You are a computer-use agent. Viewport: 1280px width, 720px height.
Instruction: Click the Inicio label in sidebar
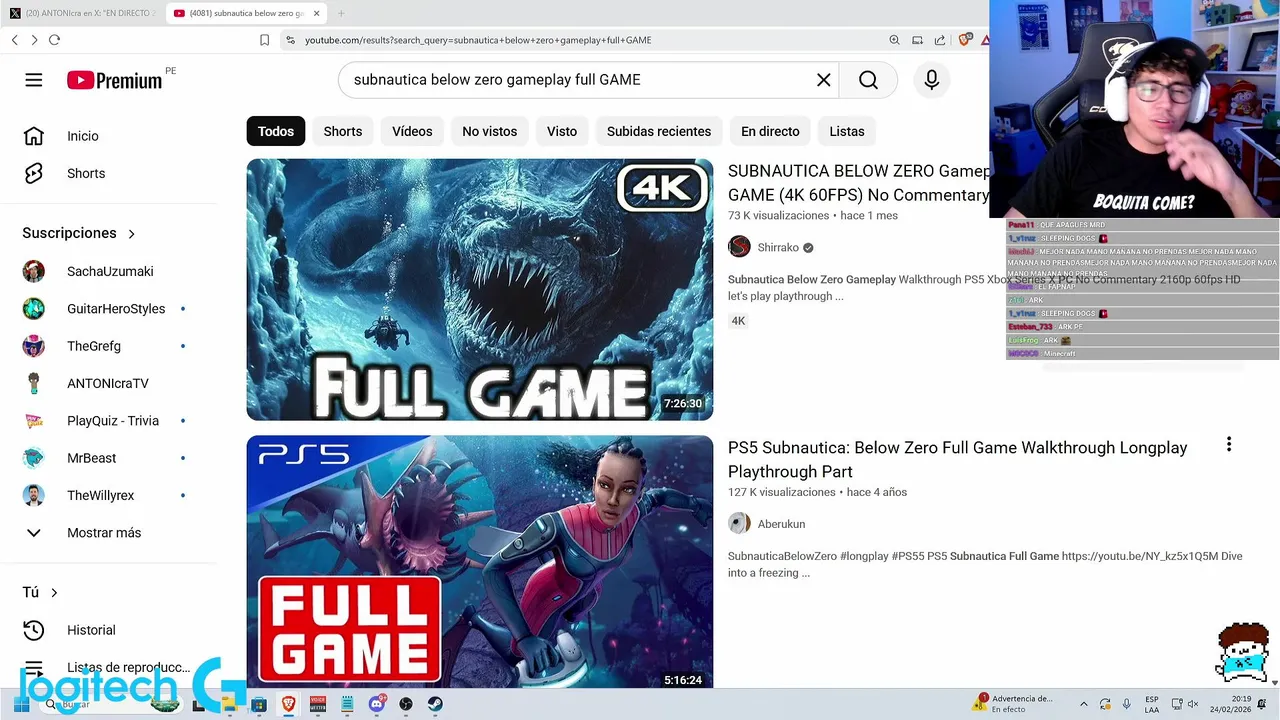click(83, 136)
